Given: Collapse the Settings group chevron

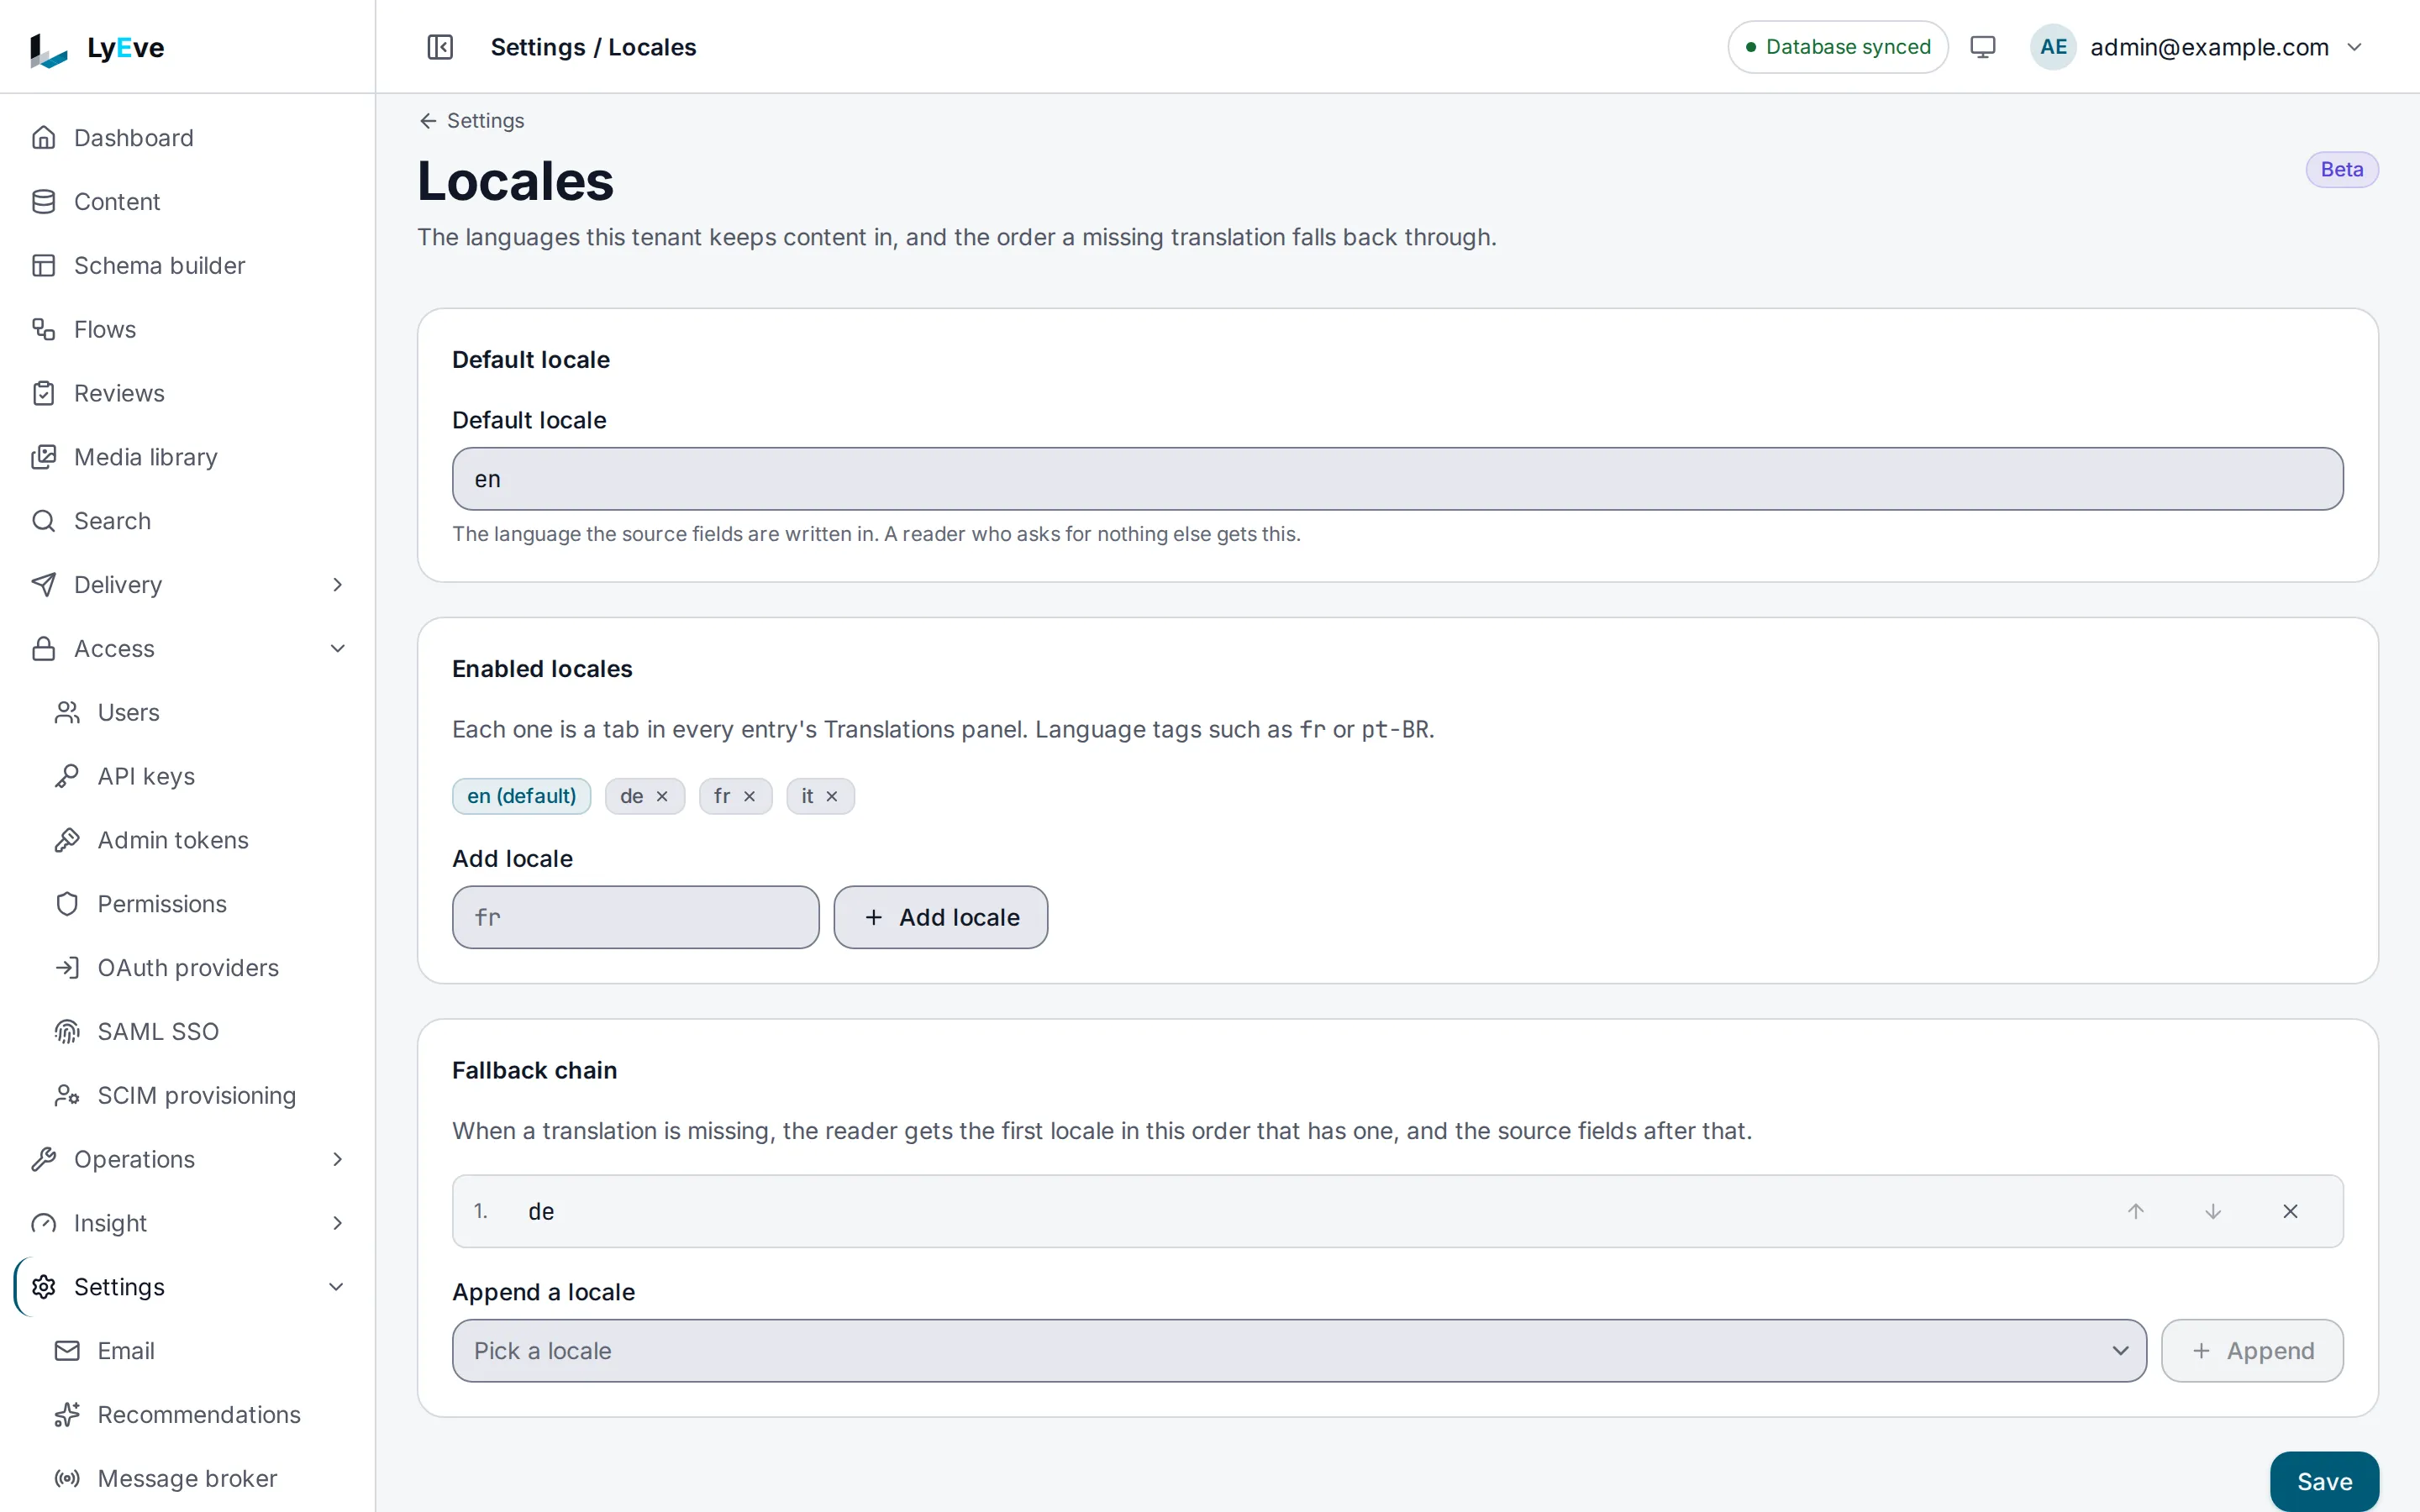Looking at the screenshot, I should (337, 1287).
